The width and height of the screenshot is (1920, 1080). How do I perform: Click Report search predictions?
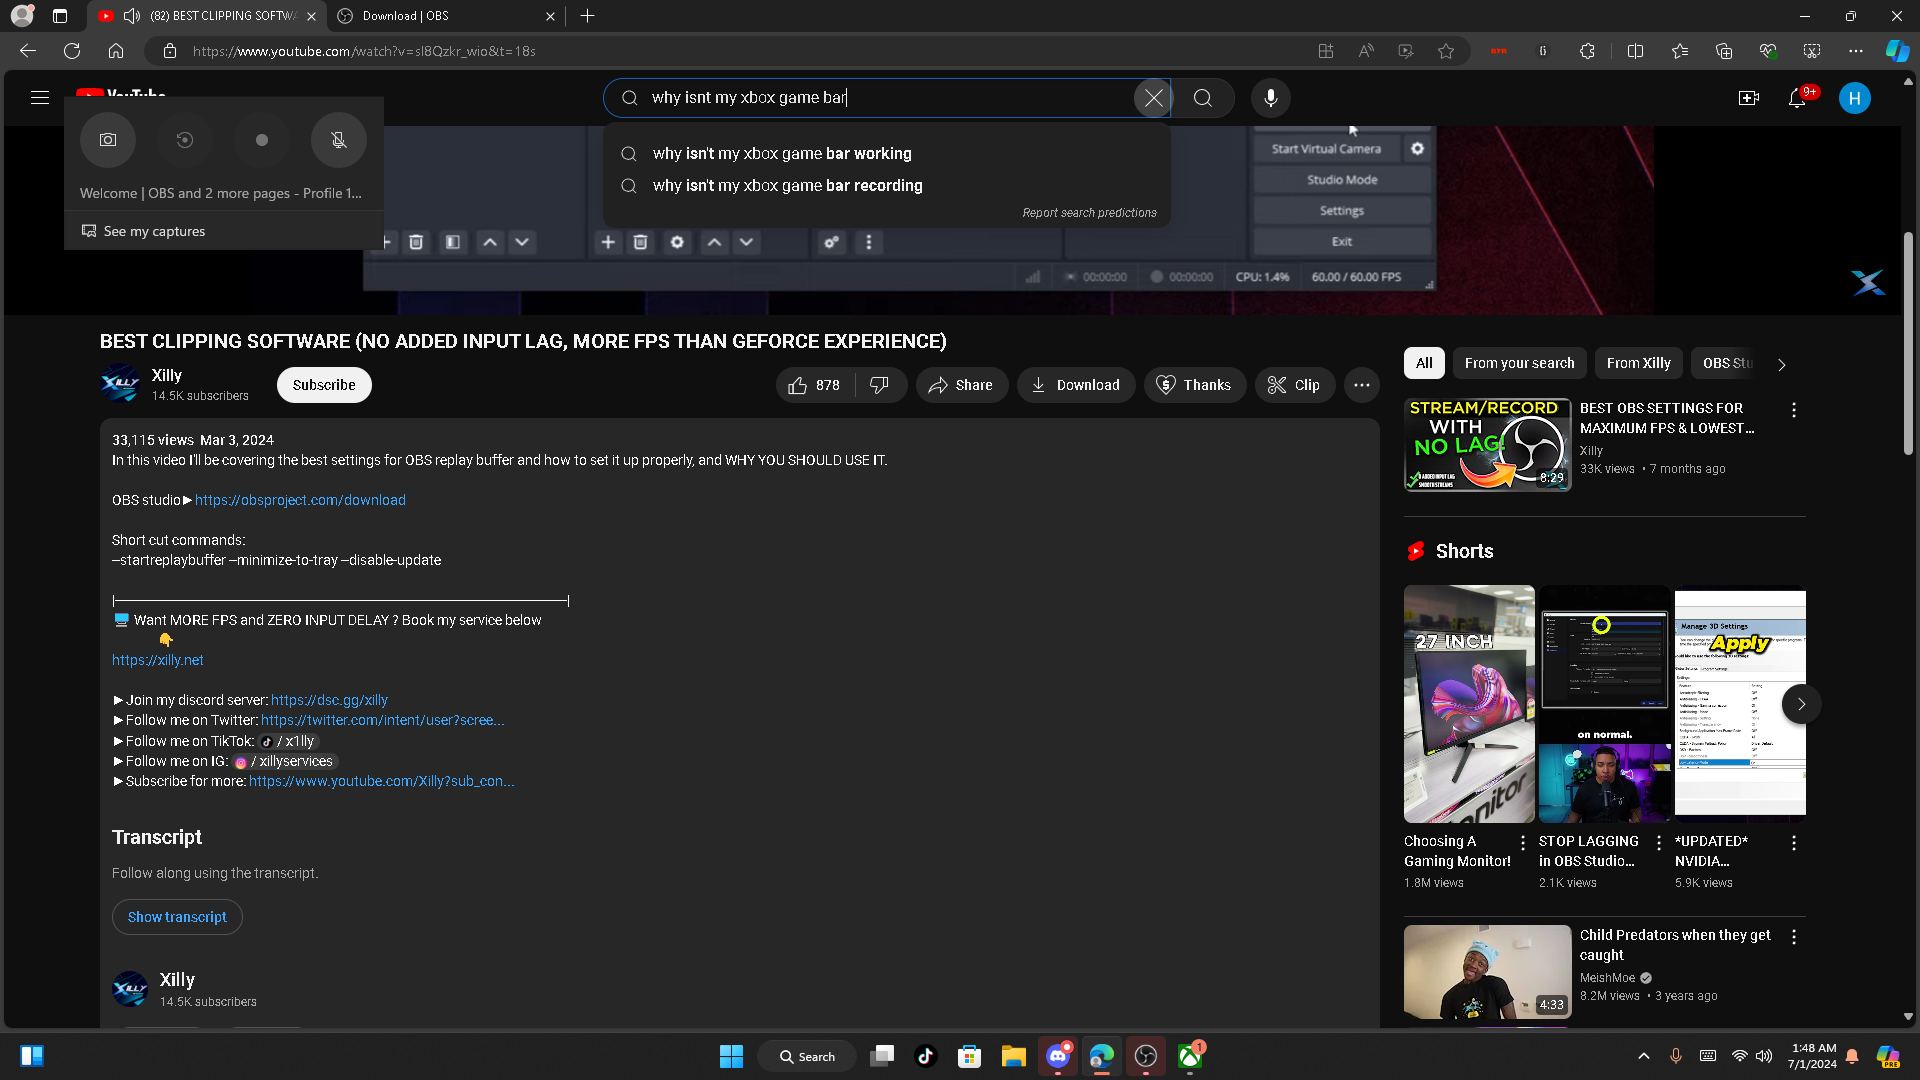click(1089, 213)
